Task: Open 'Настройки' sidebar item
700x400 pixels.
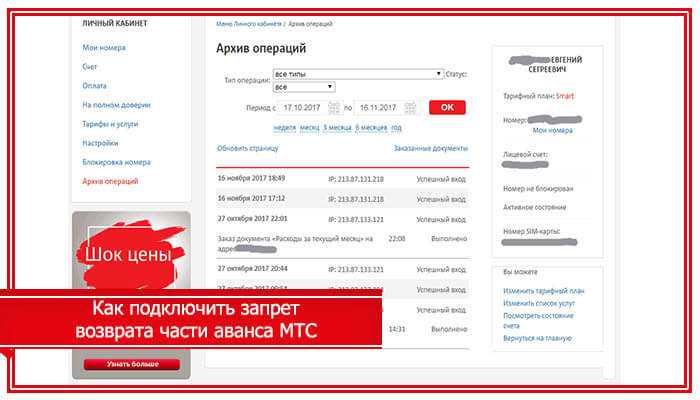Action: coord(100,143)
